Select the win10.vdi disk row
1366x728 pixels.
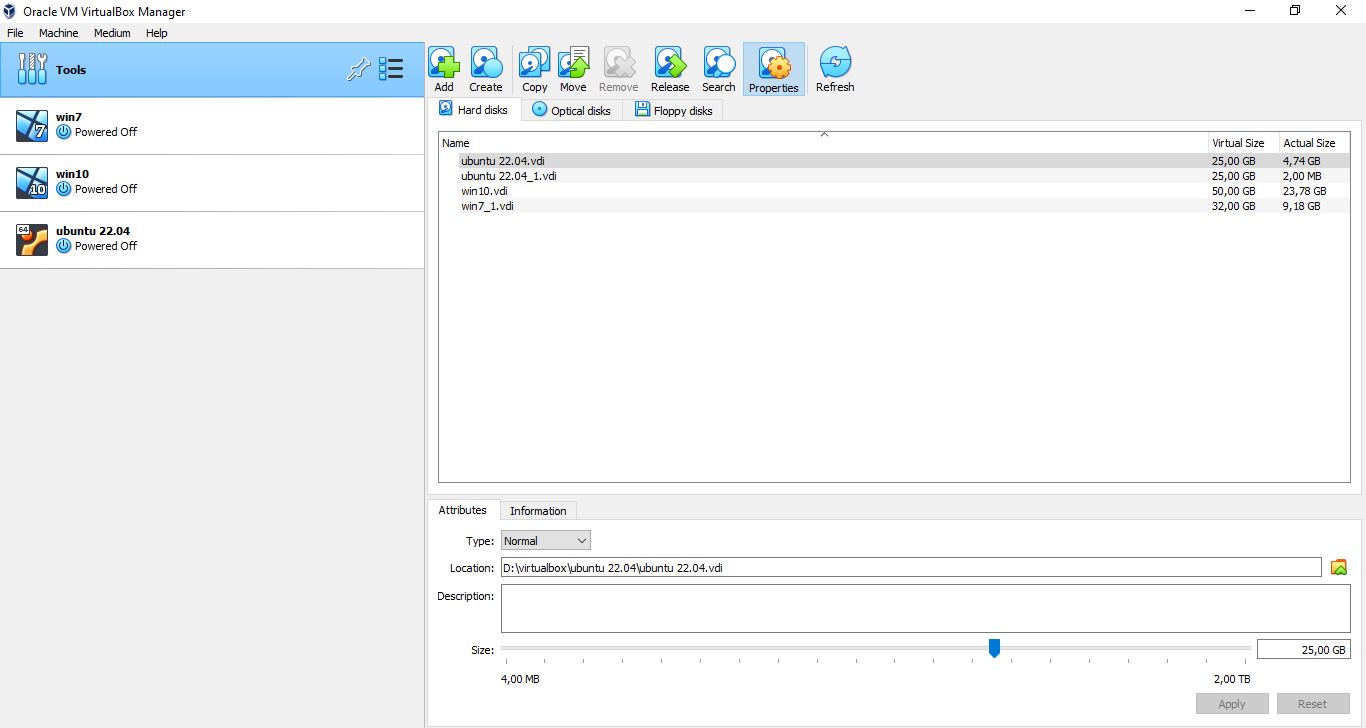894,191
